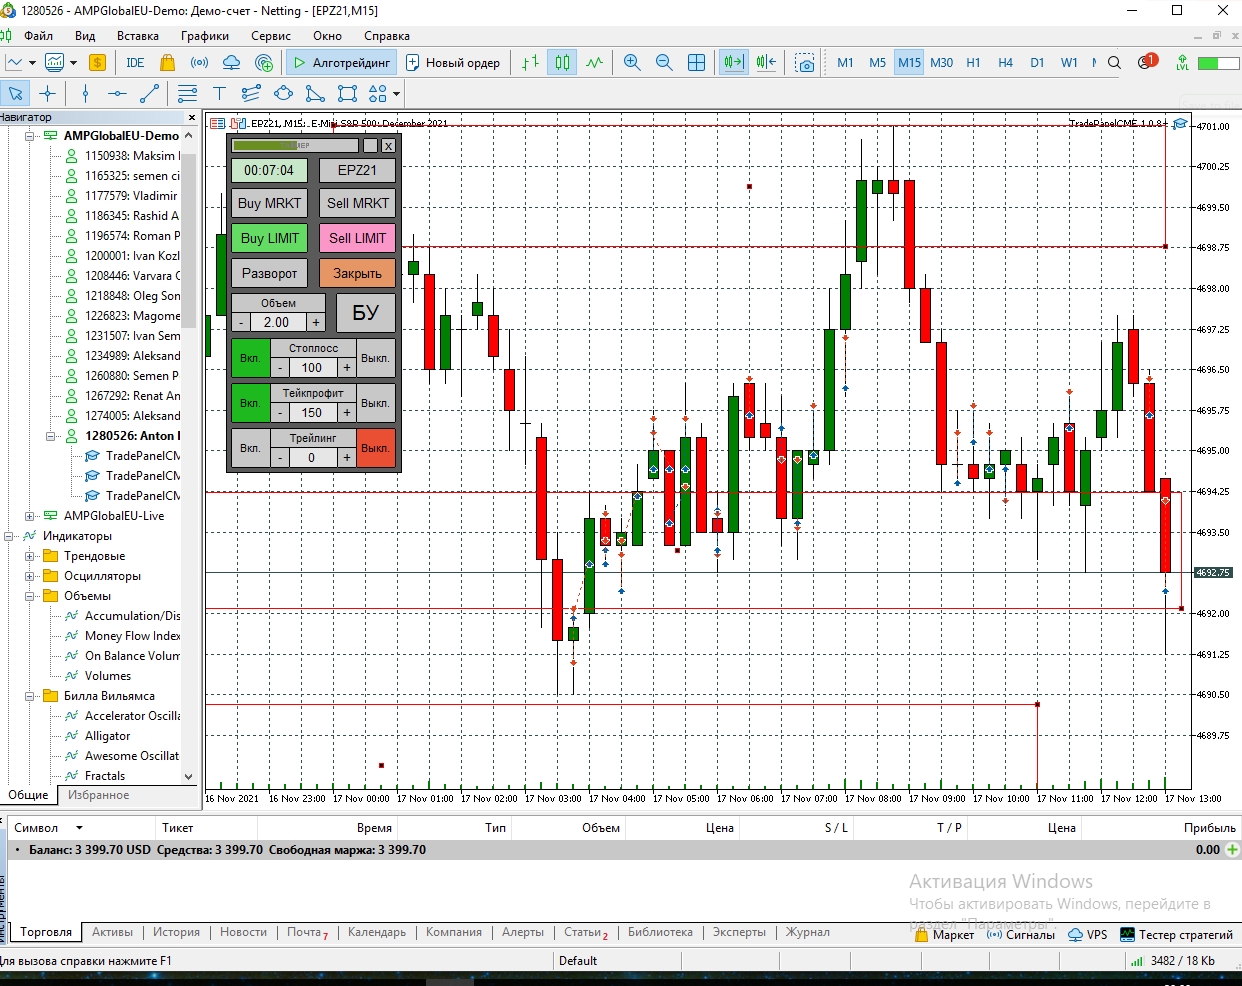Open the Файл menu
The height and width of the screenshot is (986, 1242).
pos(39,36)
